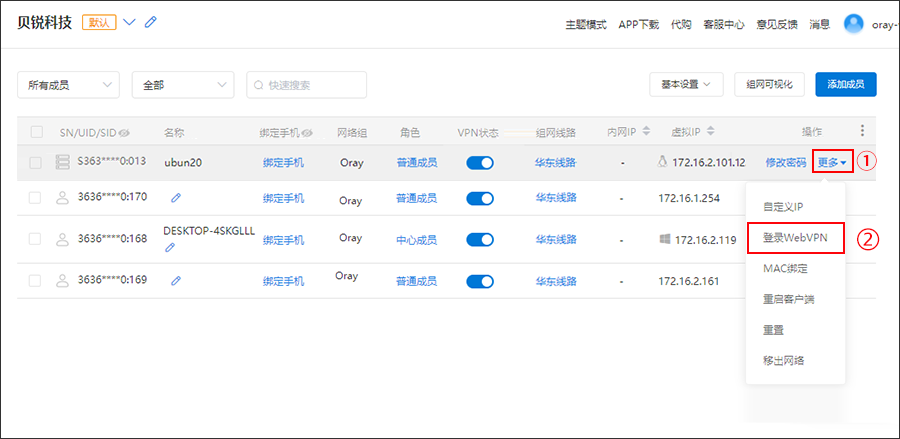Click virtual IP 172.16.1.254
This screenshot has width=900, height=439.
688,198
